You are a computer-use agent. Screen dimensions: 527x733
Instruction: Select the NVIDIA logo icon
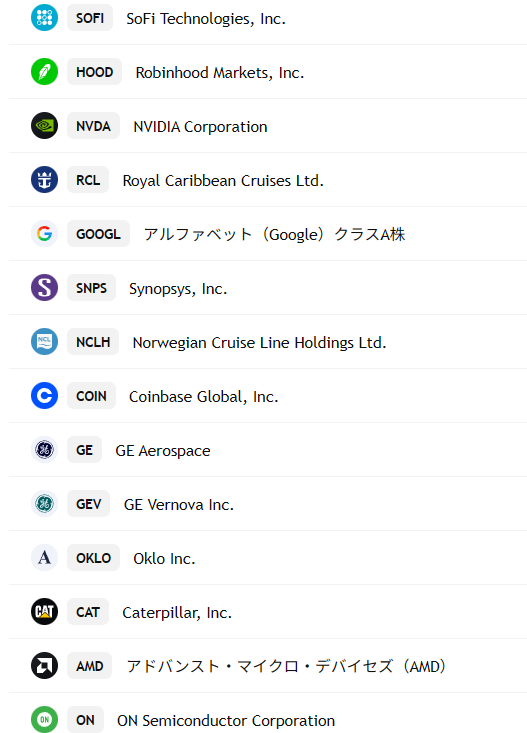tap(44, 126)
